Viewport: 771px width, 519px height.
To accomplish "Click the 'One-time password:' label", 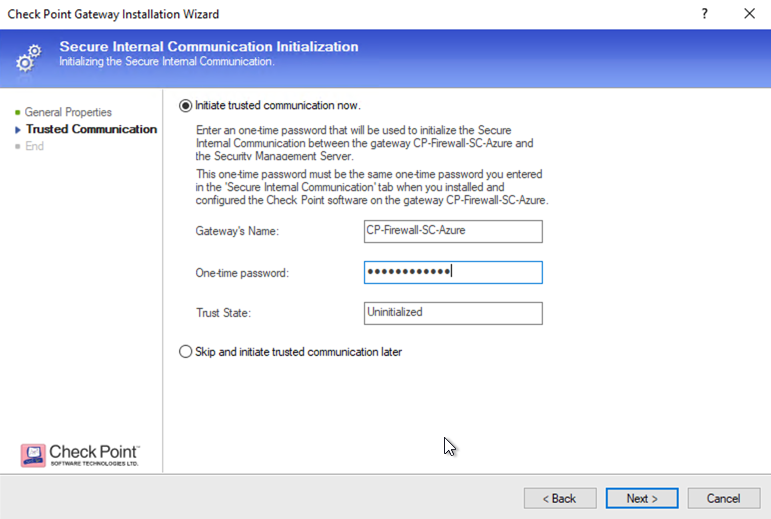I will [x=242, y=273].
